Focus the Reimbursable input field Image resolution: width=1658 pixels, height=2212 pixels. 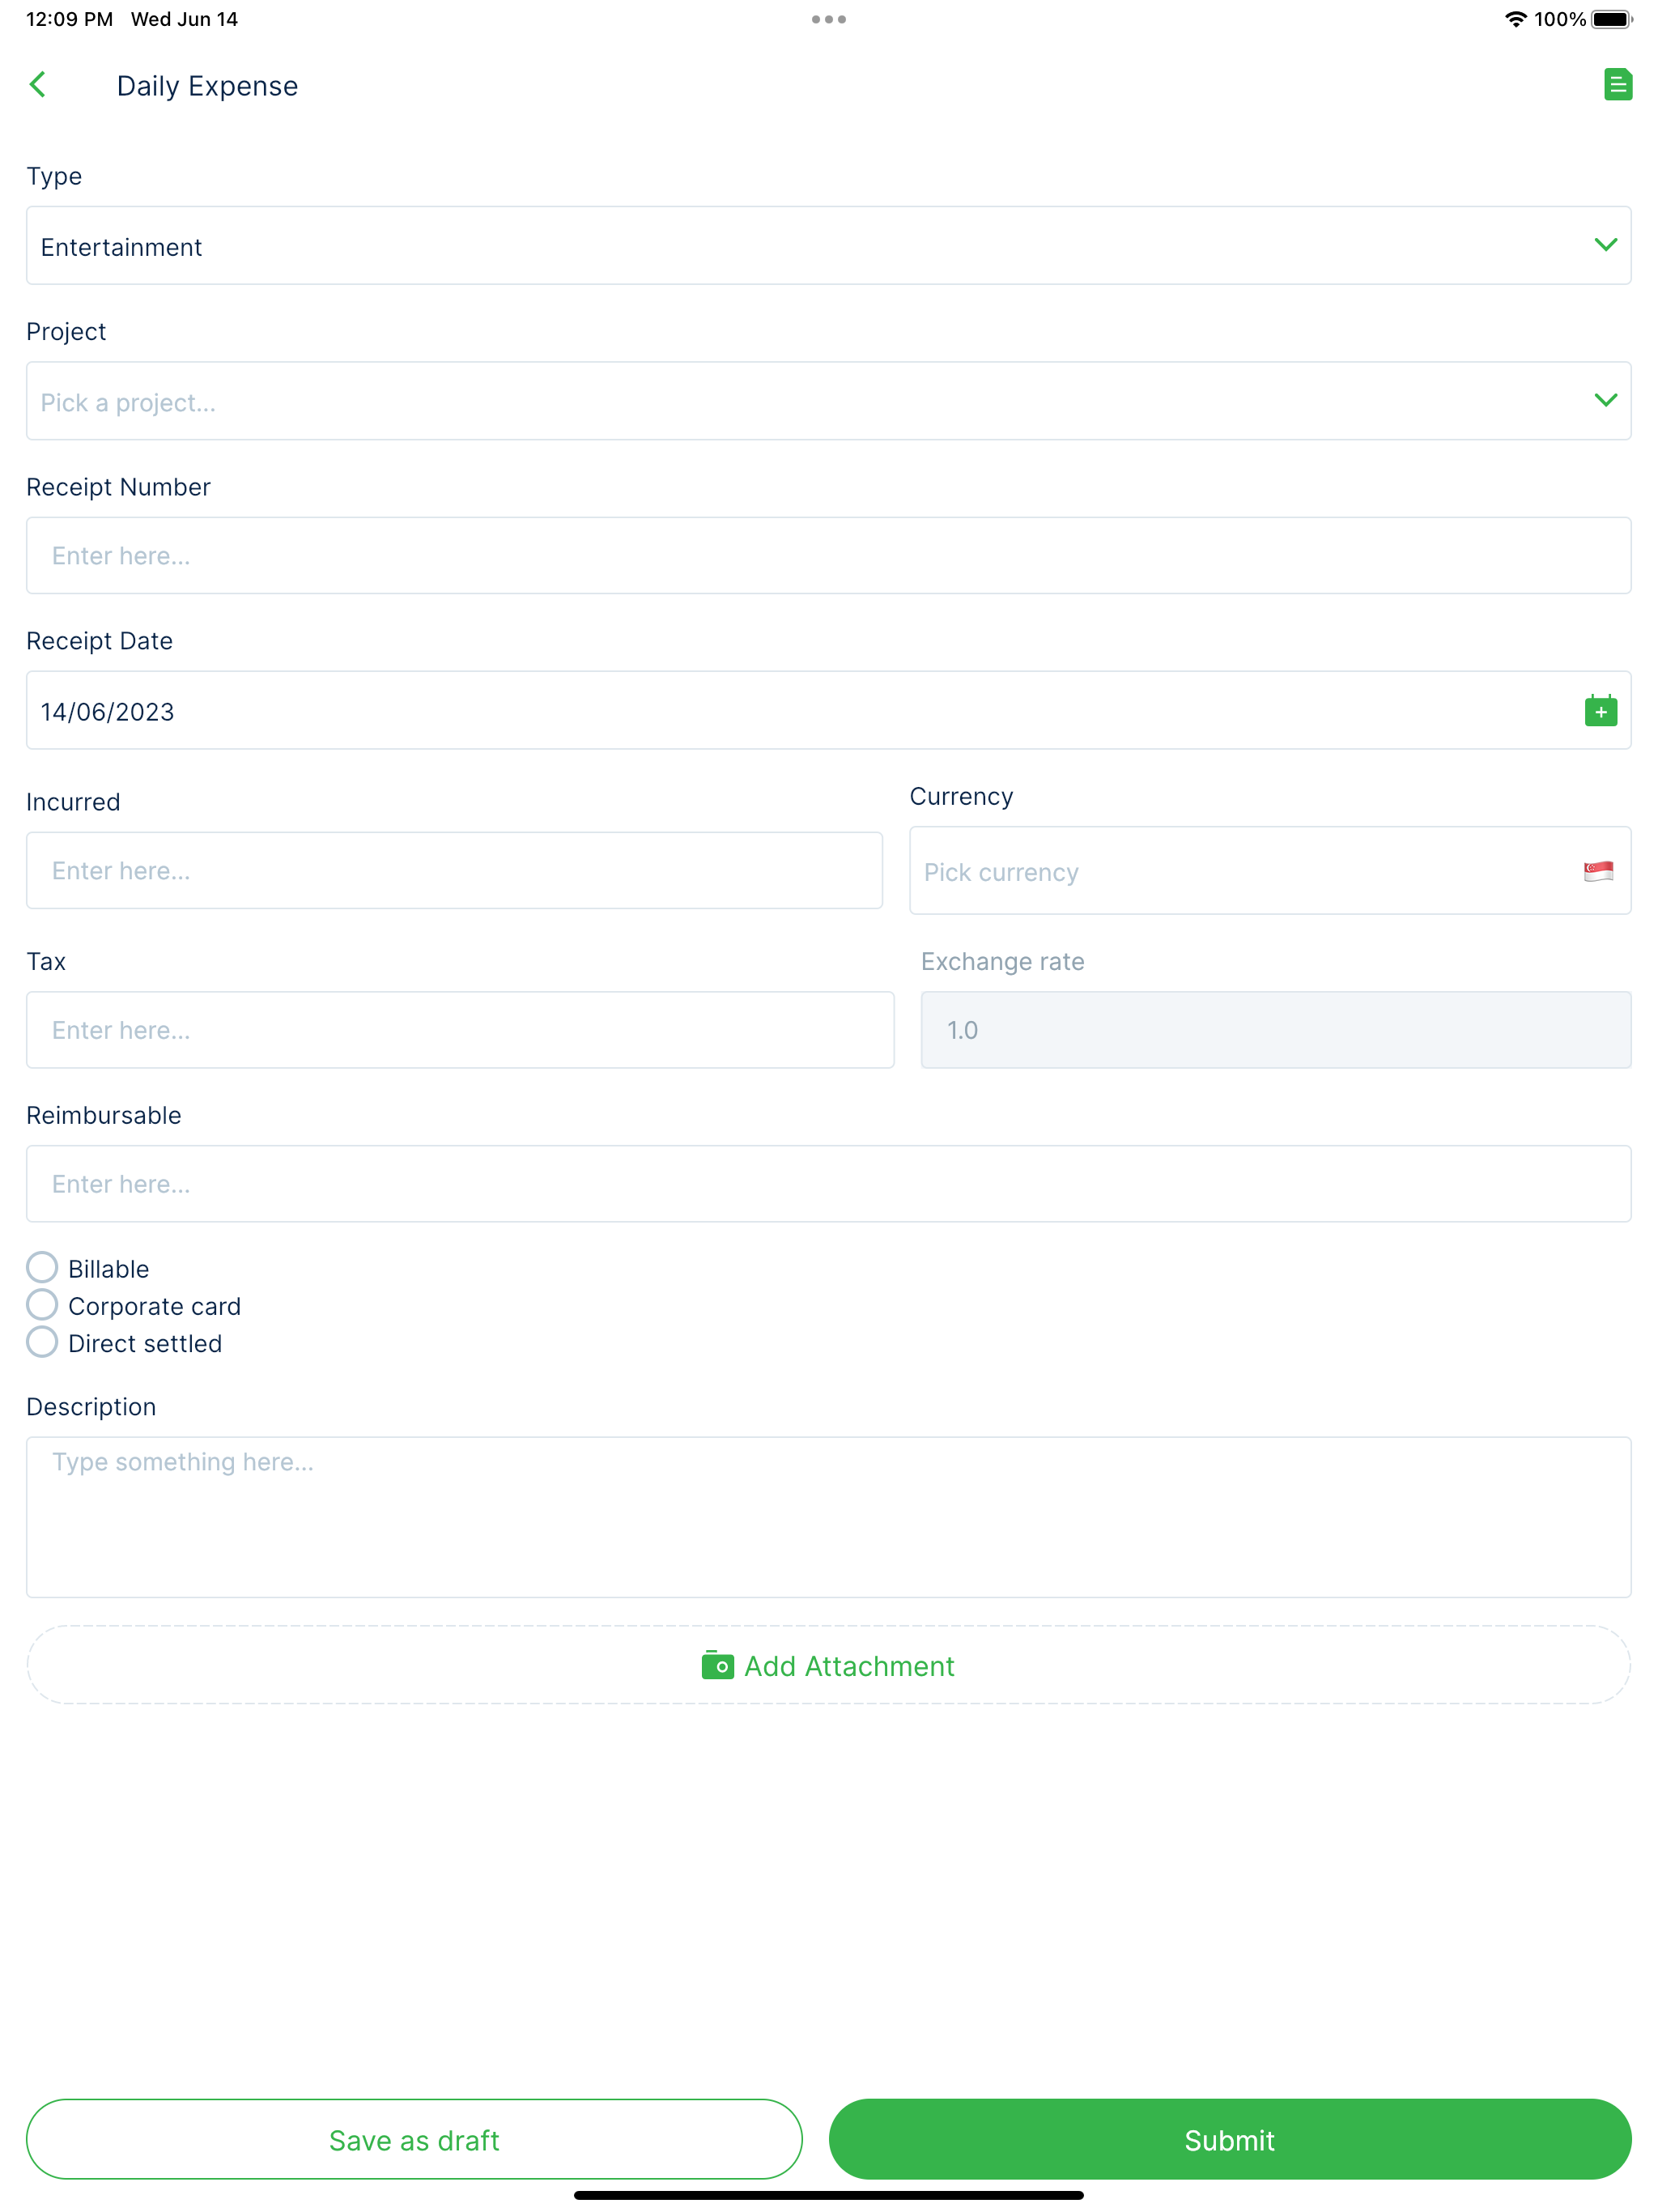point(828,1184)
